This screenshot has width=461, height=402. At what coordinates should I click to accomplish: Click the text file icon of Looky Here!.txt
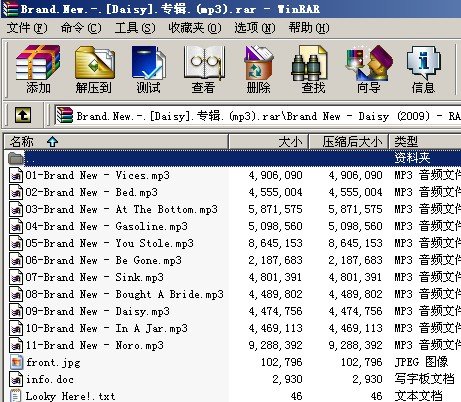(16, 396)
